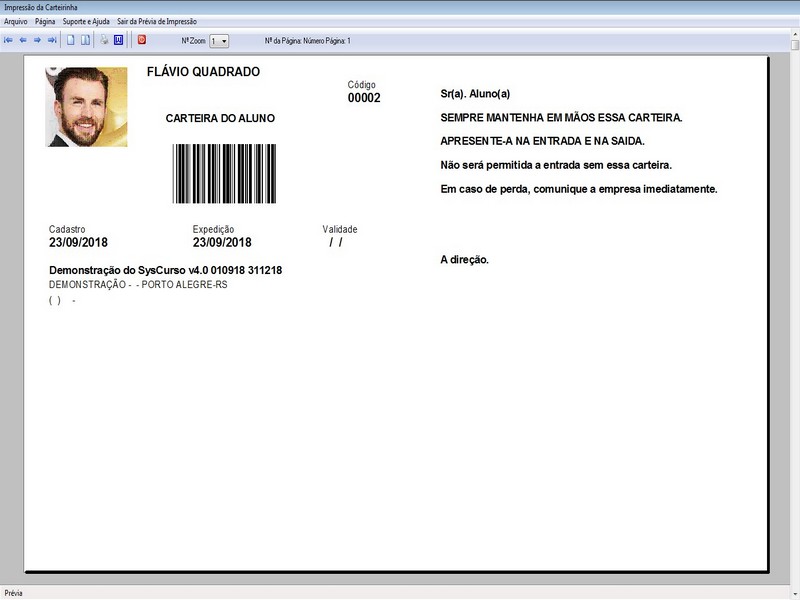Click the name FLÁVIO QUADRADO

pyautogui.click(x=203, y=72)
